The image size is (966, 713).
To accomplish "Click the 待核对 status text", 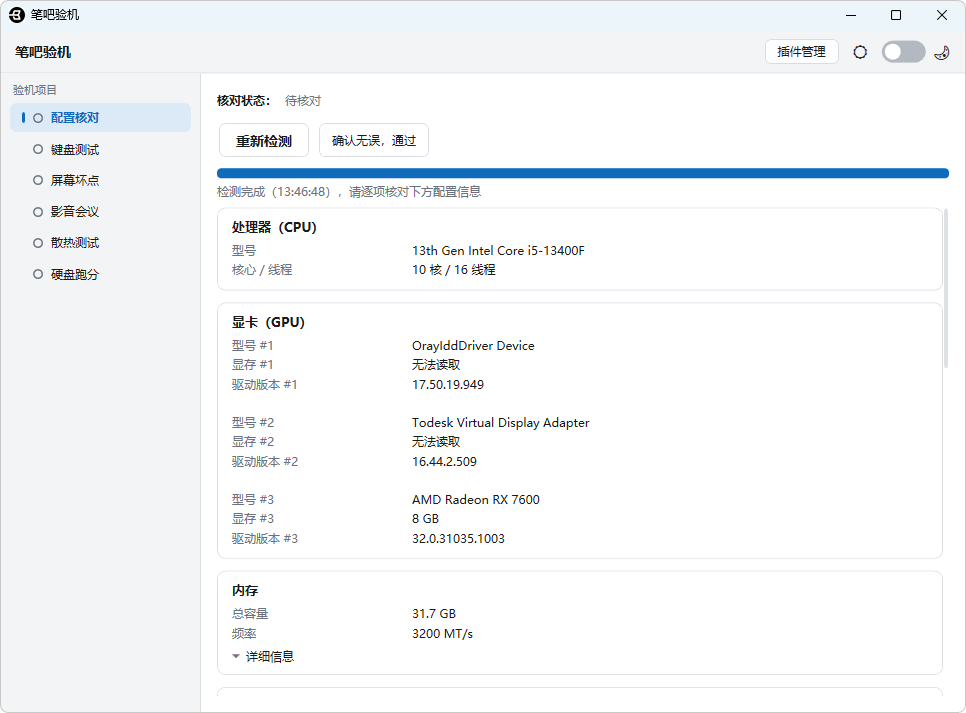I will 302,100.
